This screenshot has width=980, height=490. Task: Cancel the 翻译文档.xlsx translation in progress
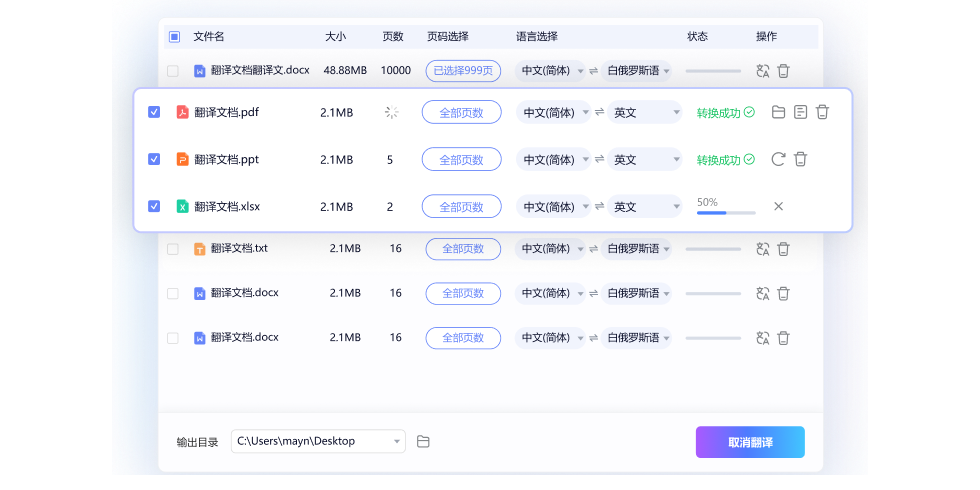point(779,207)
